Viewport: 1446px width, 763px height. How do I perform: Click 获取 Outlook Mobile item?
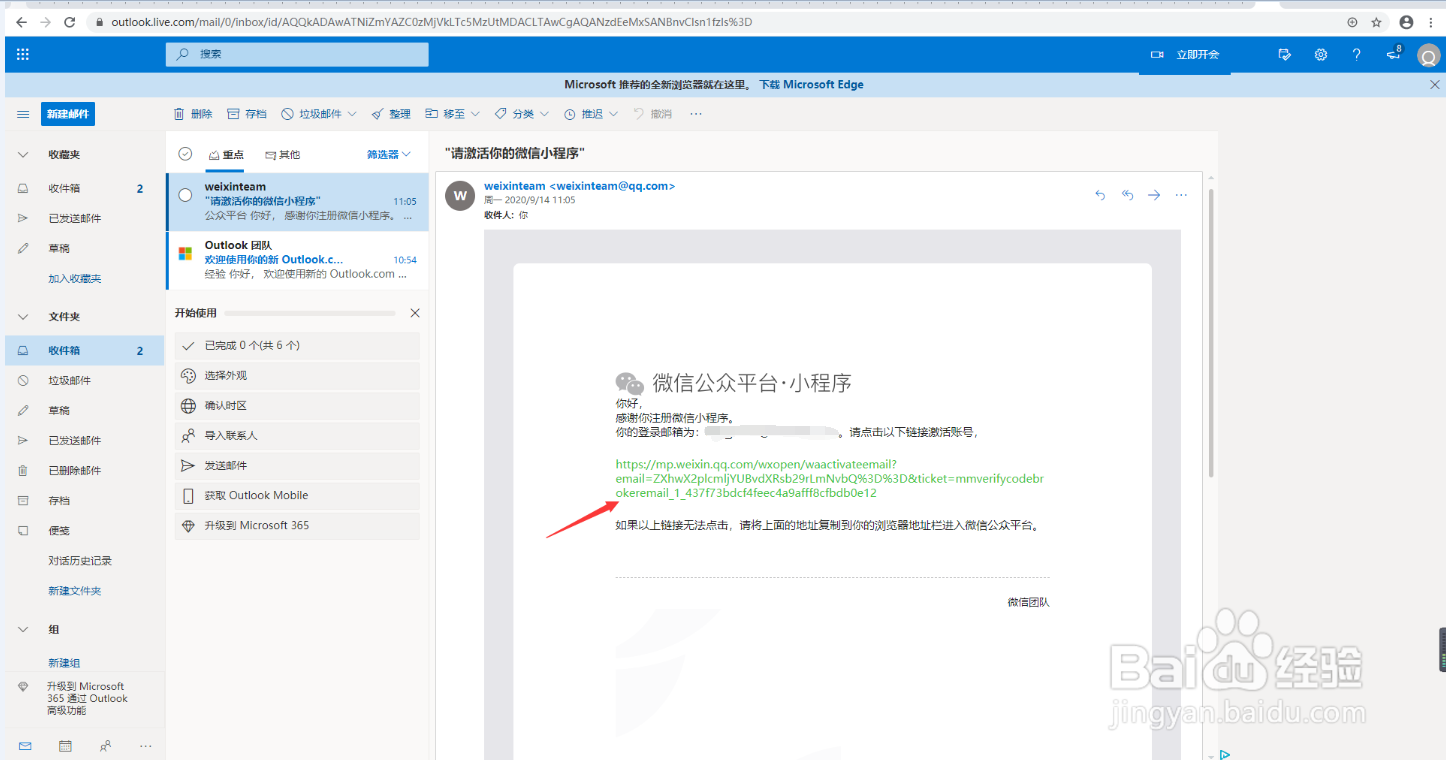tap(297, 496)
